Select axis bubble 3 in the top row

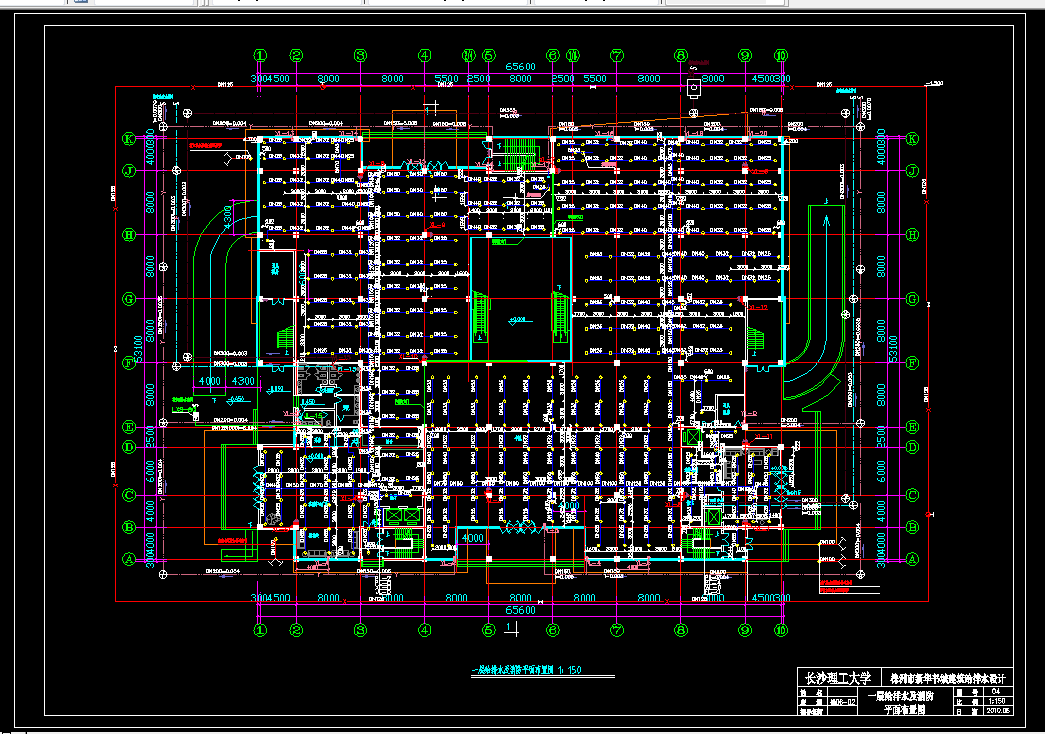361,55
